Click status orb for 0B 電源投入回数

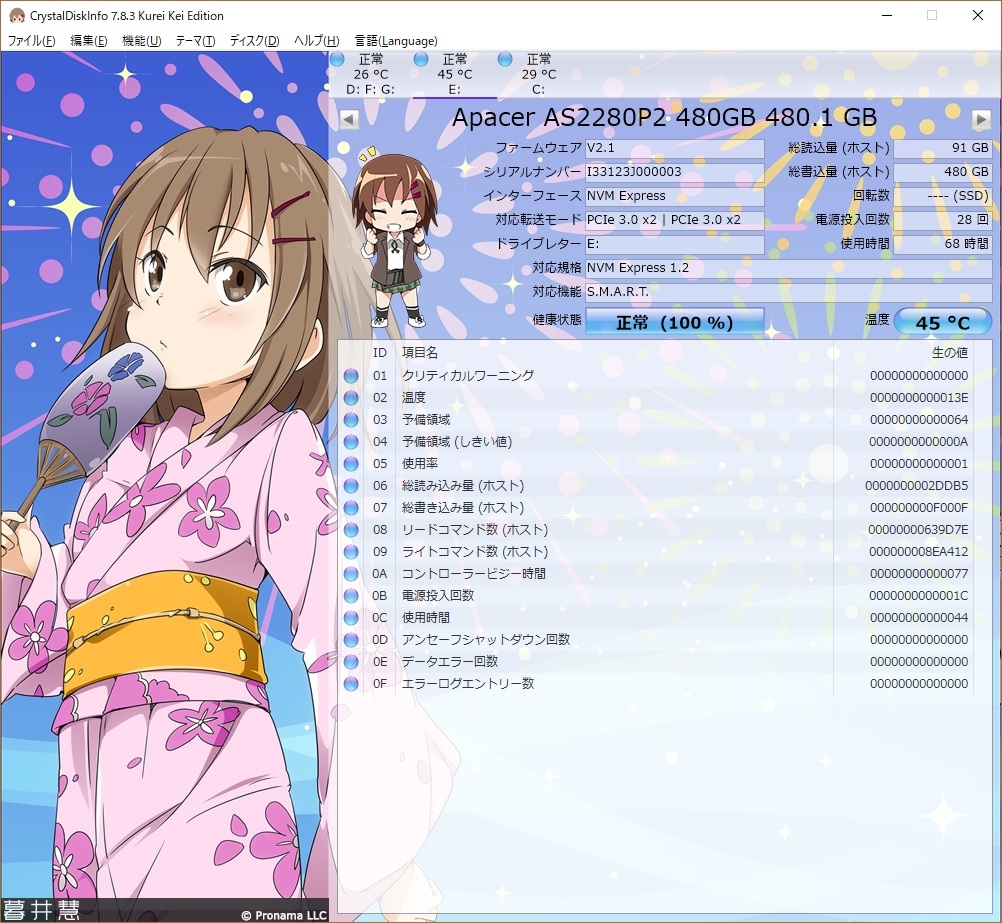coord(351,596)
